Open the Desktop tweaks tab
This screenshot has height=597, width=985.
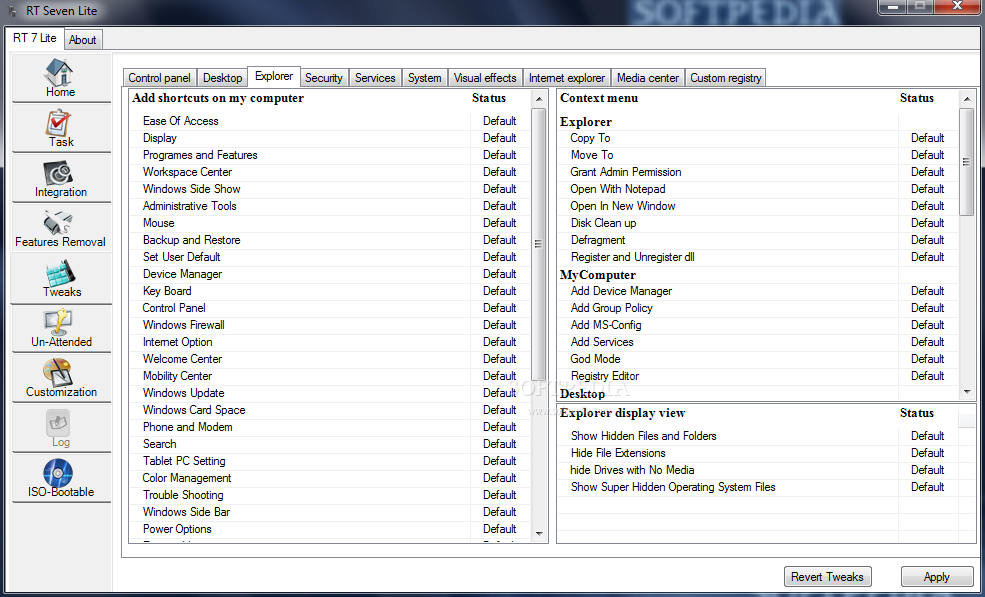[222, 77]
